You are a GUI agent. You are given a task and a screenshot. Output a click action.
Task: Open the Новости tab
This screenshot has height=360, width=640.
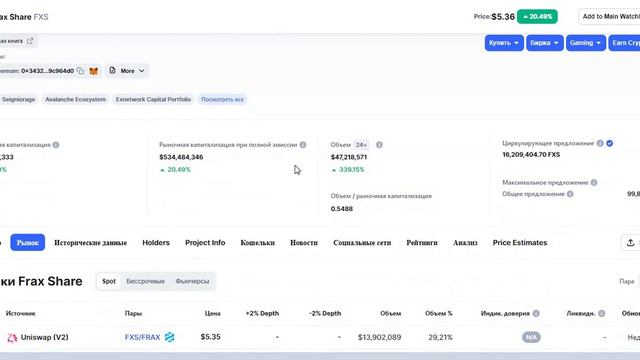304,243
